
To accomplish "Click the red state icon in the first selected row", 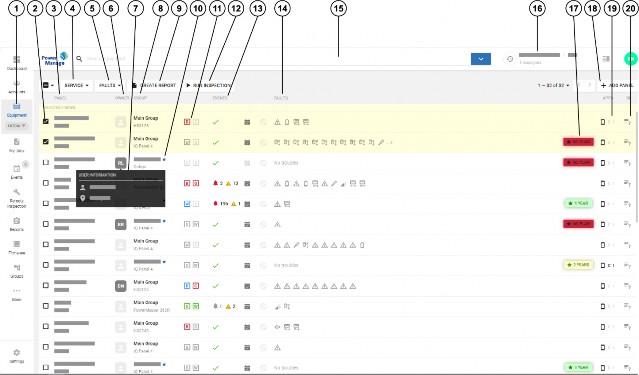I will tap(187, 121).
